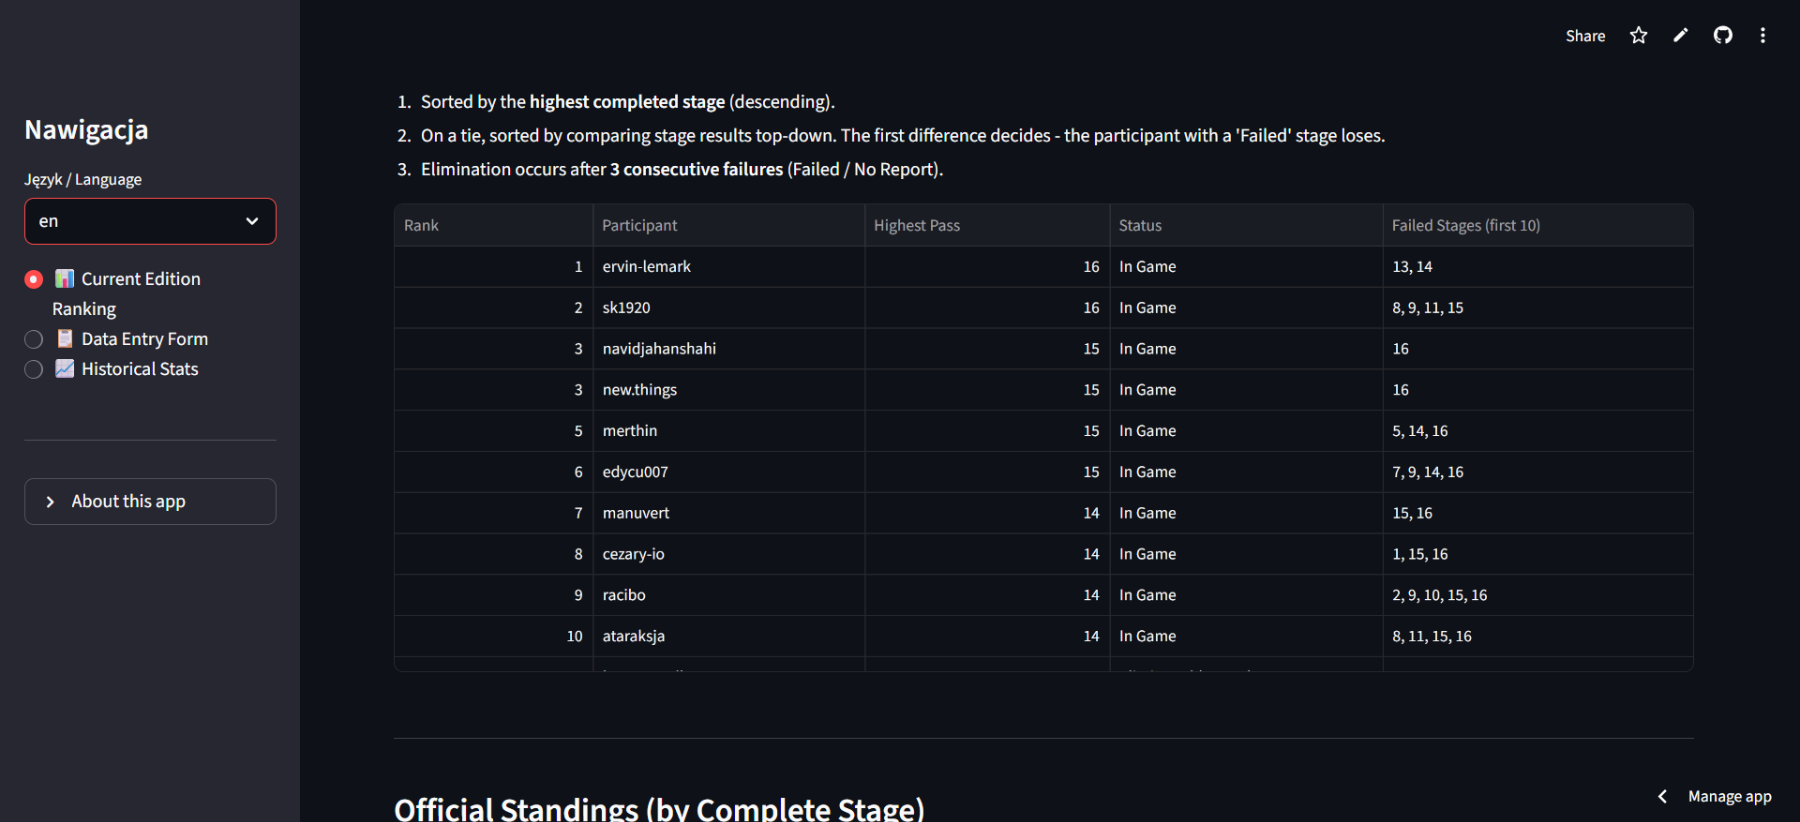1800x822 pixels.
Task: Click the line chart icon beside Historical Stats
Action: pos(65,369)
